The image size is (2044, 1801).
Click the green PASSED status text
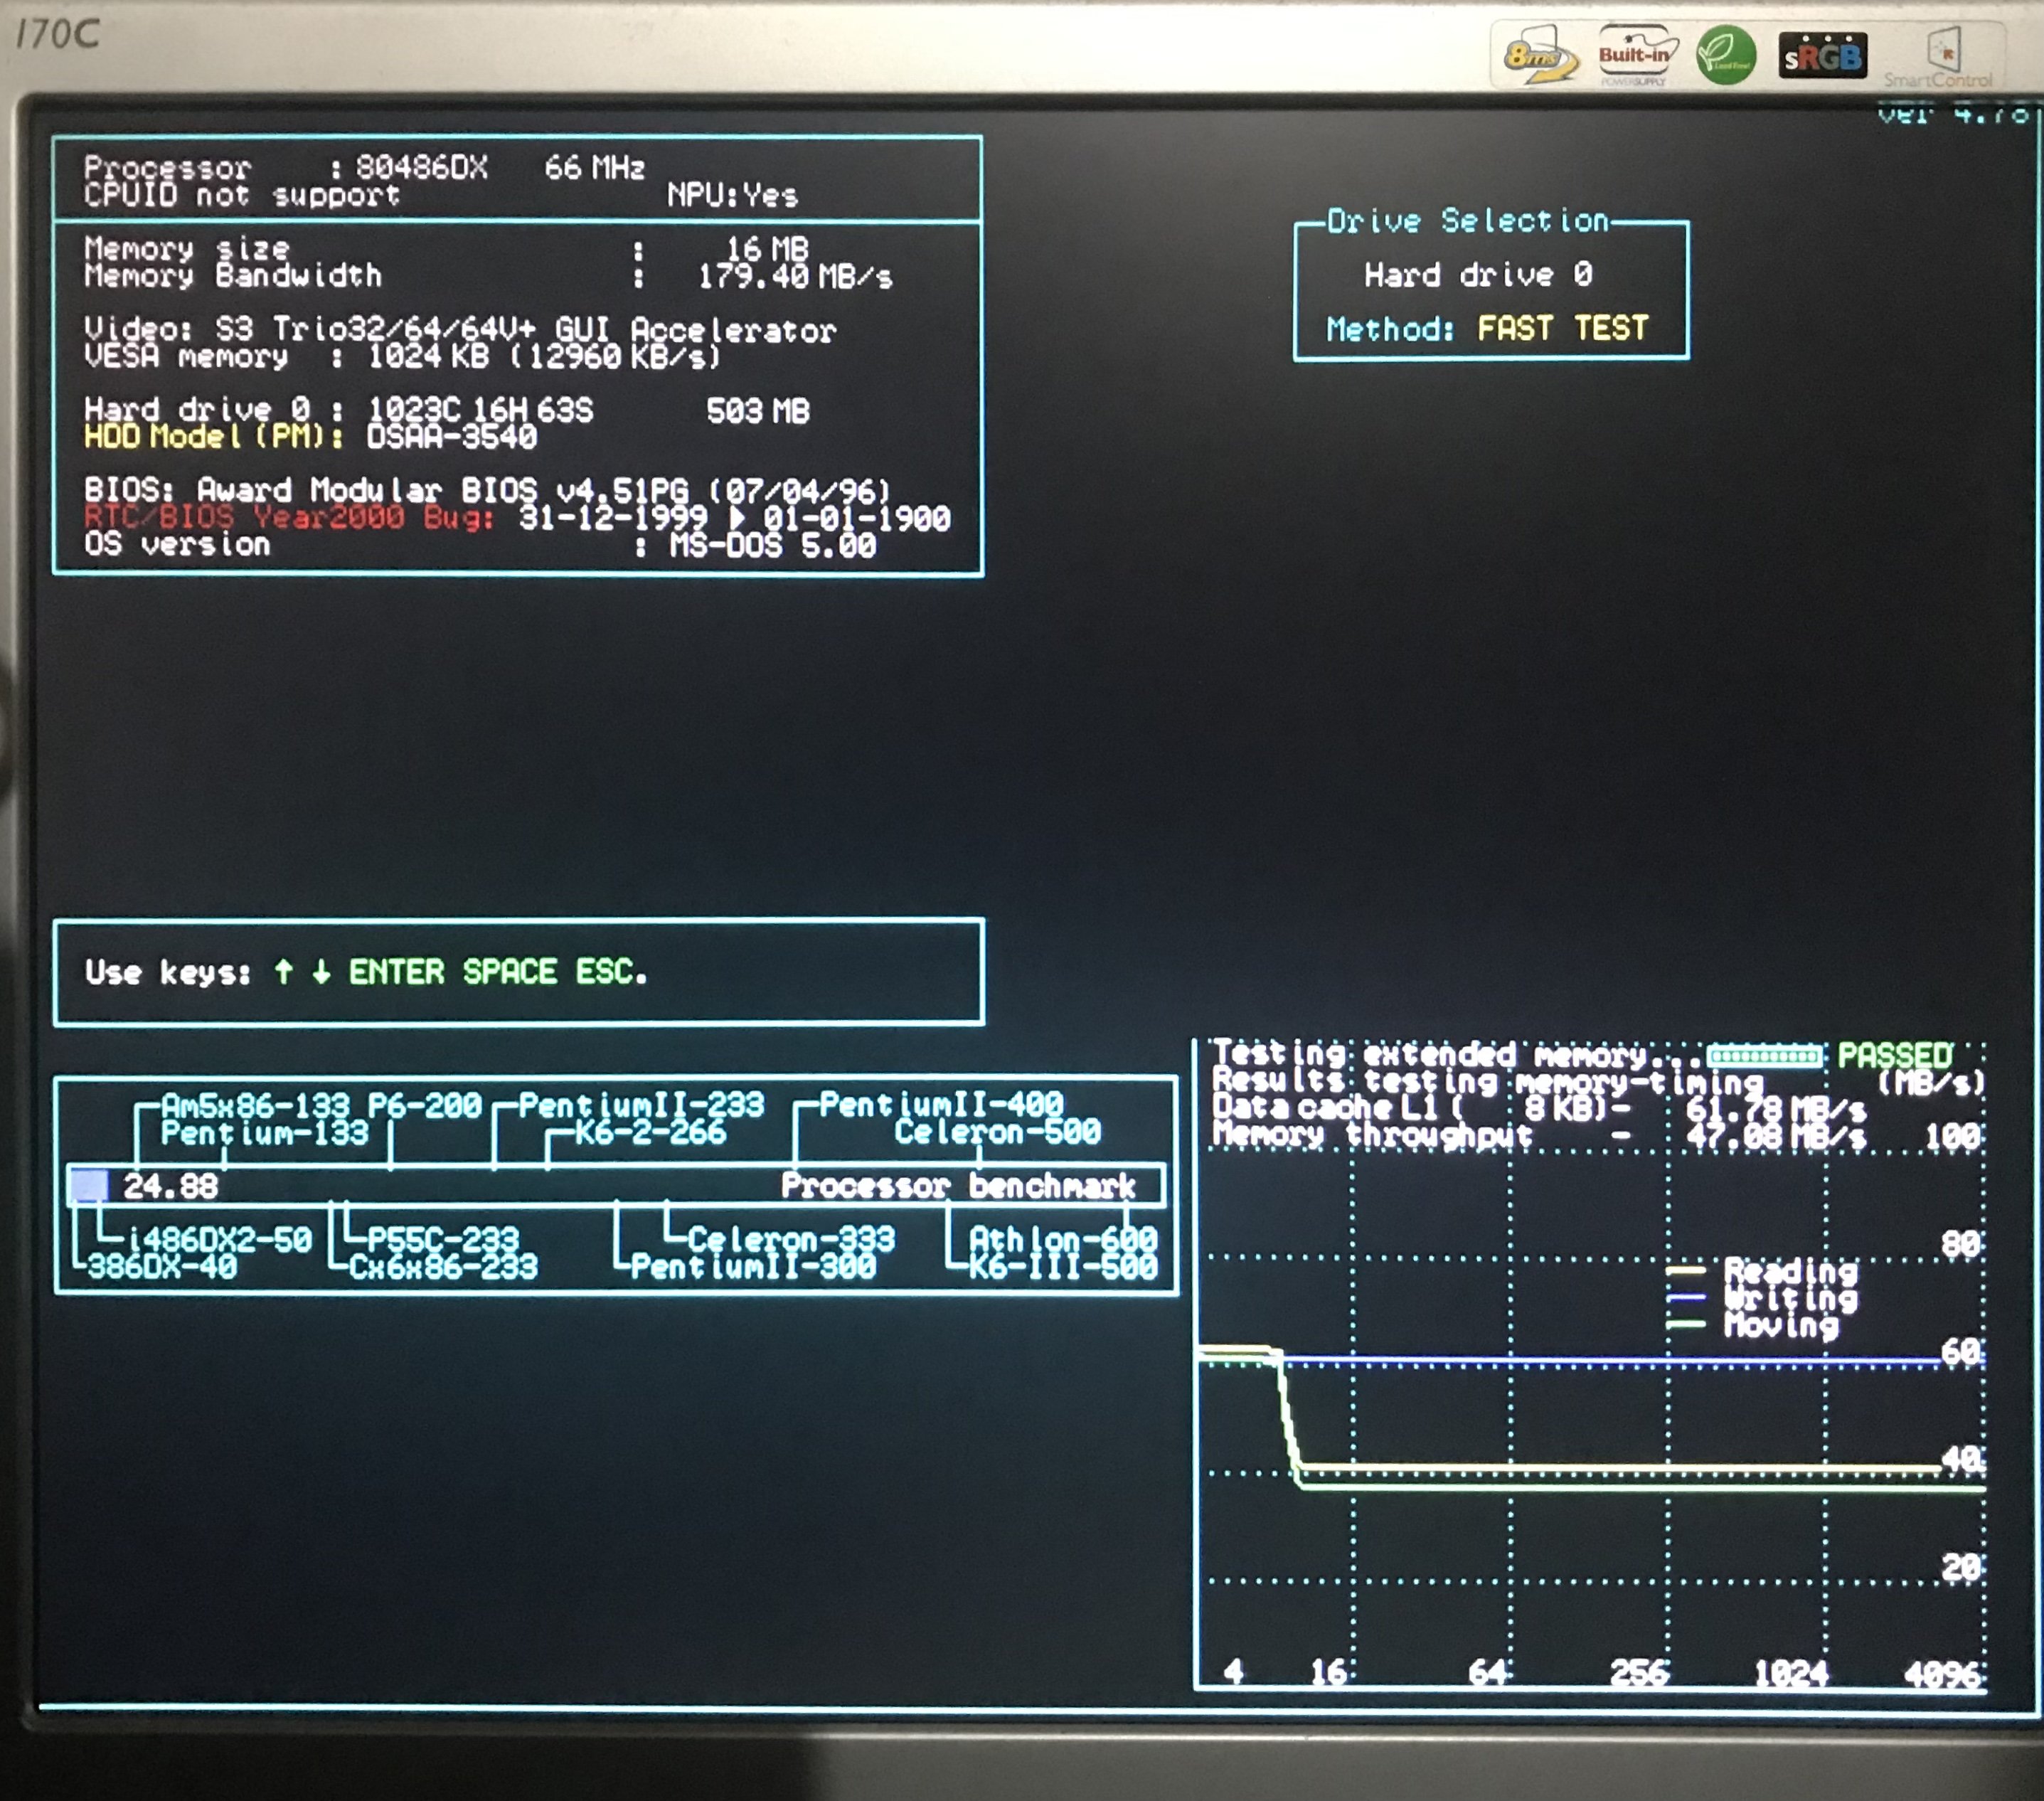(1894, 1055)
